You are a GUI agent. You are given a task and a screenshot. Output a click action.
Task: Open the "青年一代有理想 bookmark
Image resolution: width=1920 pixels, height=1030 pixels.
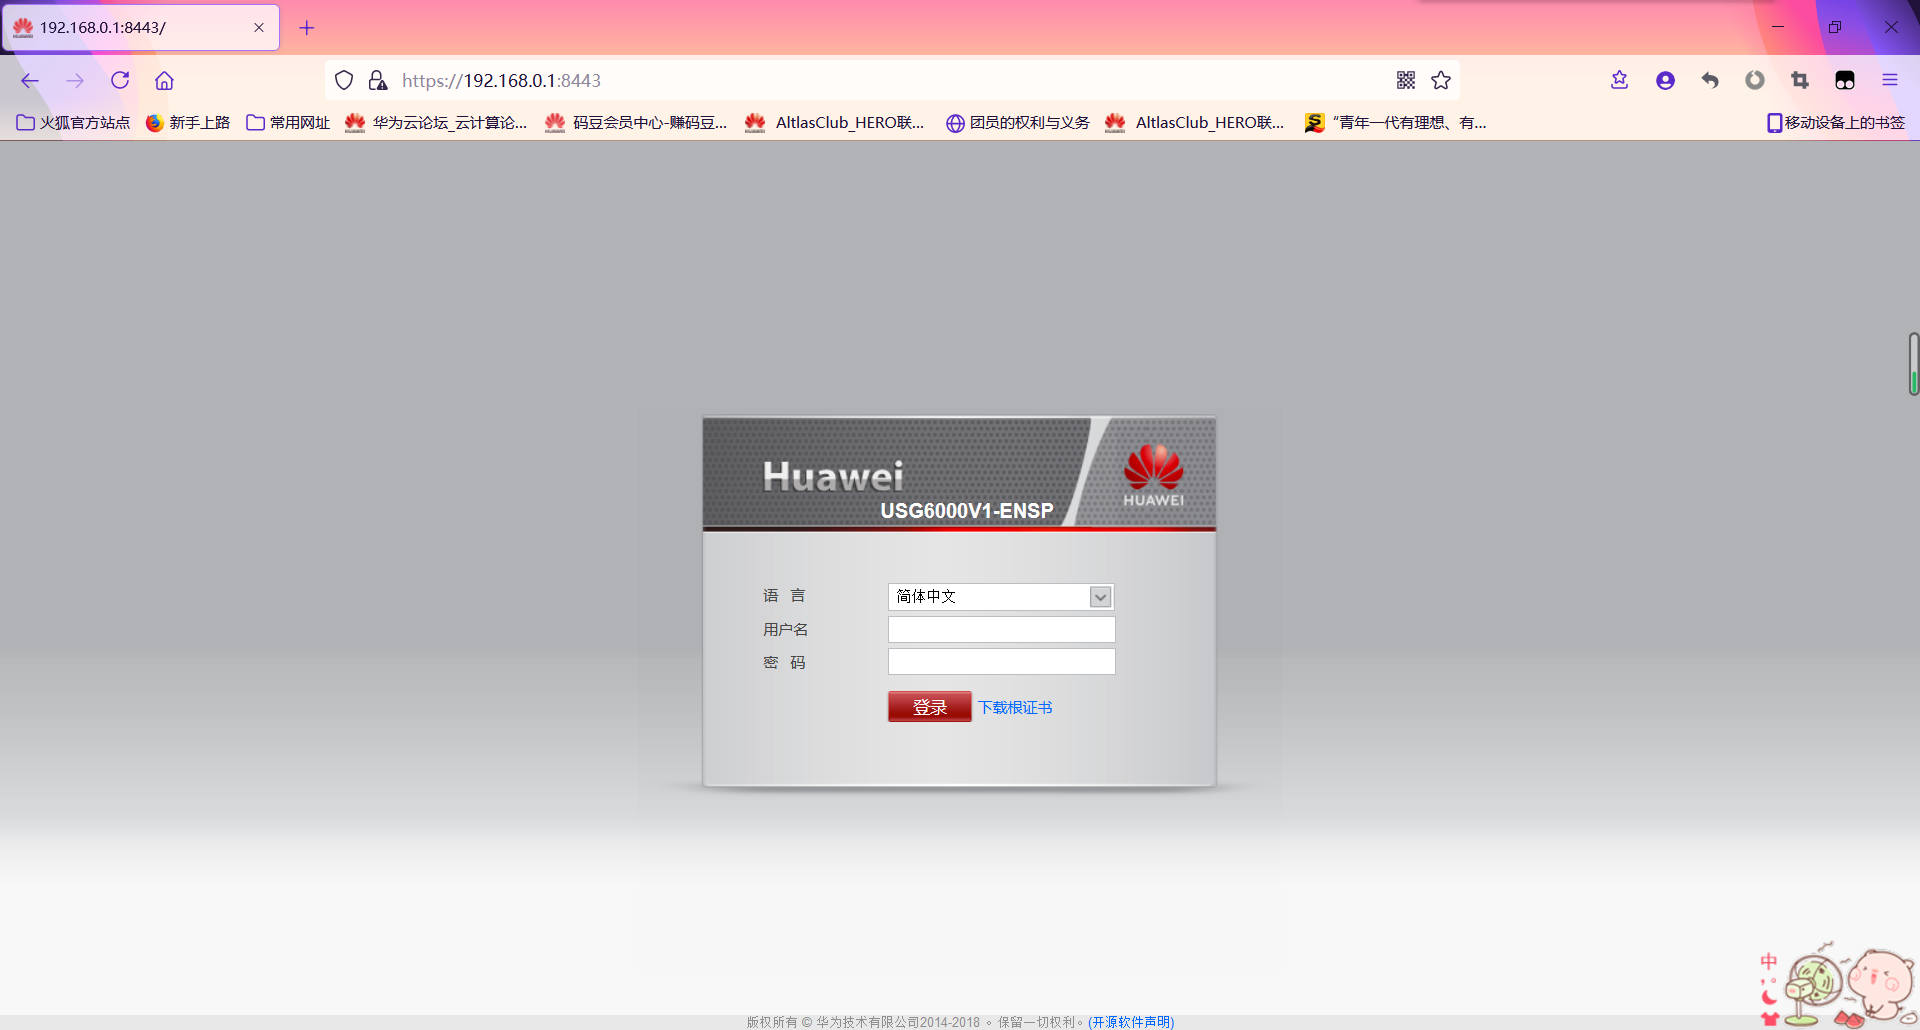coord(1396,123)
